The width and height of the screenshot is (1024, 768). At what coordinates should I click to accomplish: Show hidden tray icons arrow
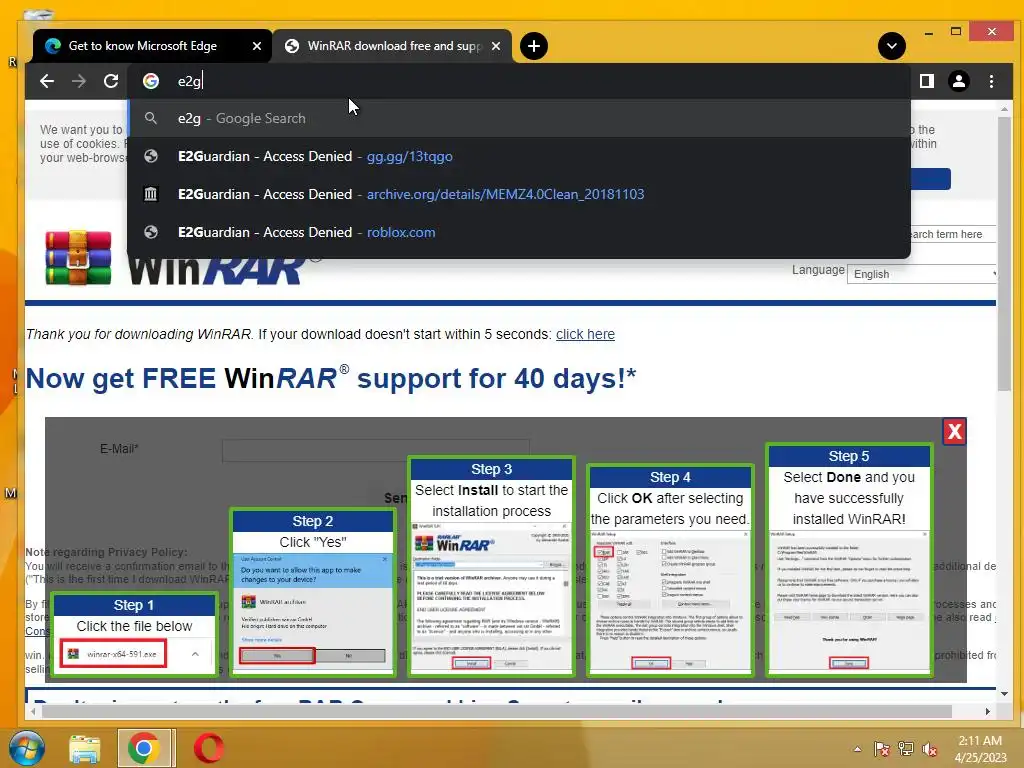857,749
